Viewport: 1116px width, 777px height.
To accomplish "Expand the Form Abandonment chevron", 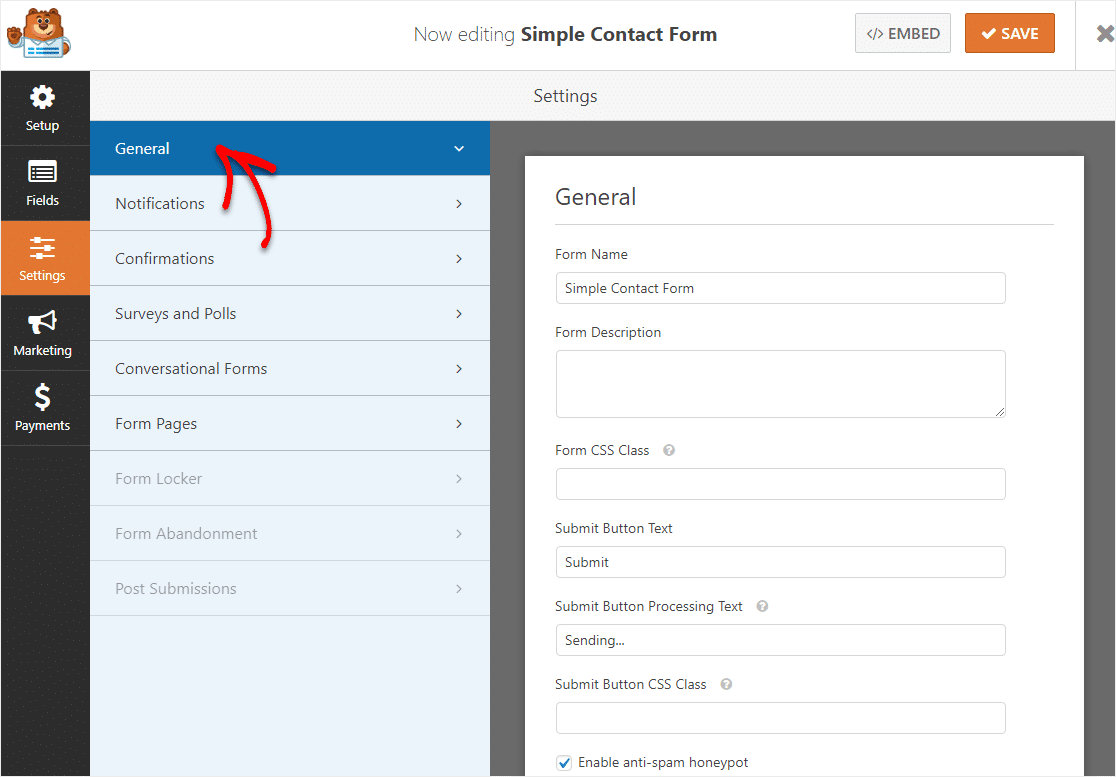I will click(459, 534).
